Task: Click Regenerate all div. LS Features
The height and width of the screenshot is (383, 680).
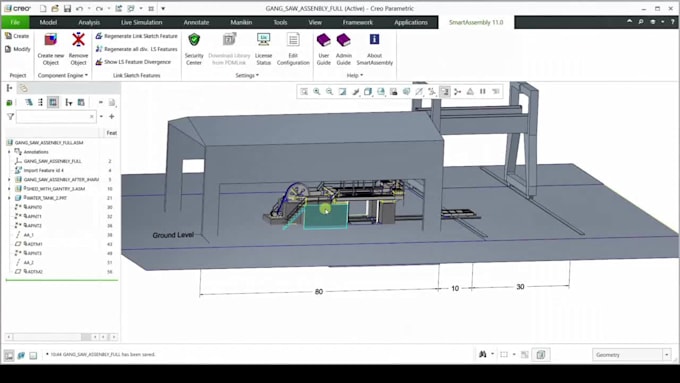Action: click(x=137, y=49)
